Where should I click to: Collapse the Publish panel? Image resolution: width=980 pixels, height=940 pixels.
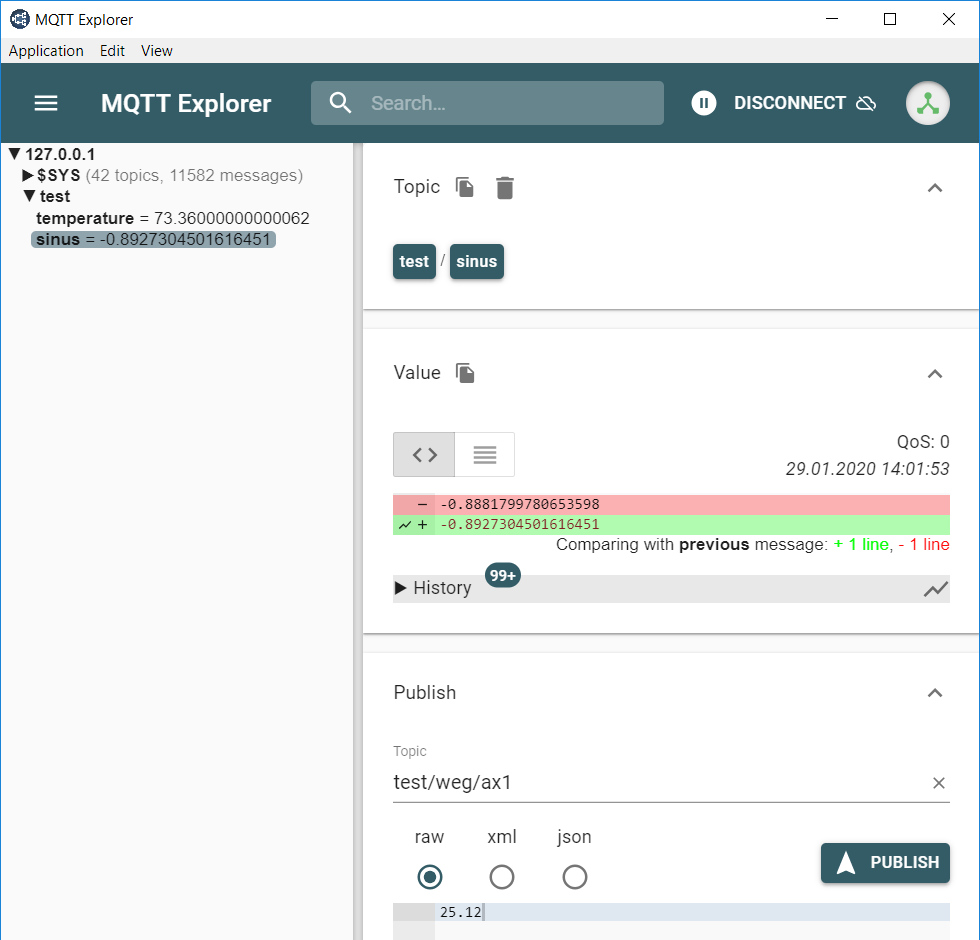click(x=935, y=692)
